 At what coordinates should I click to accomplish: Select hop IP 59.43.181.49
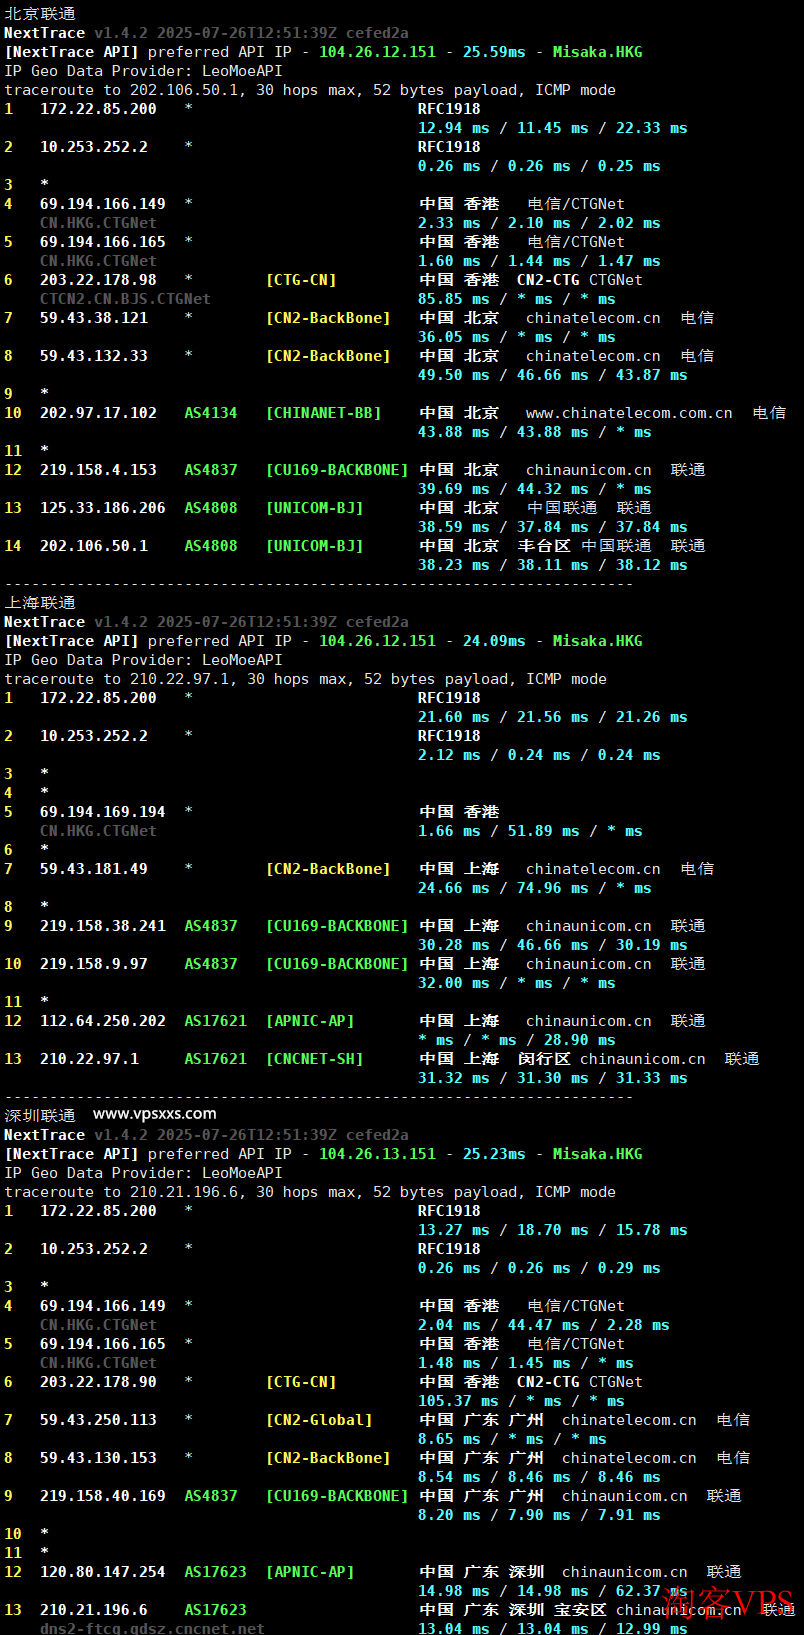(x=93, y=869)
